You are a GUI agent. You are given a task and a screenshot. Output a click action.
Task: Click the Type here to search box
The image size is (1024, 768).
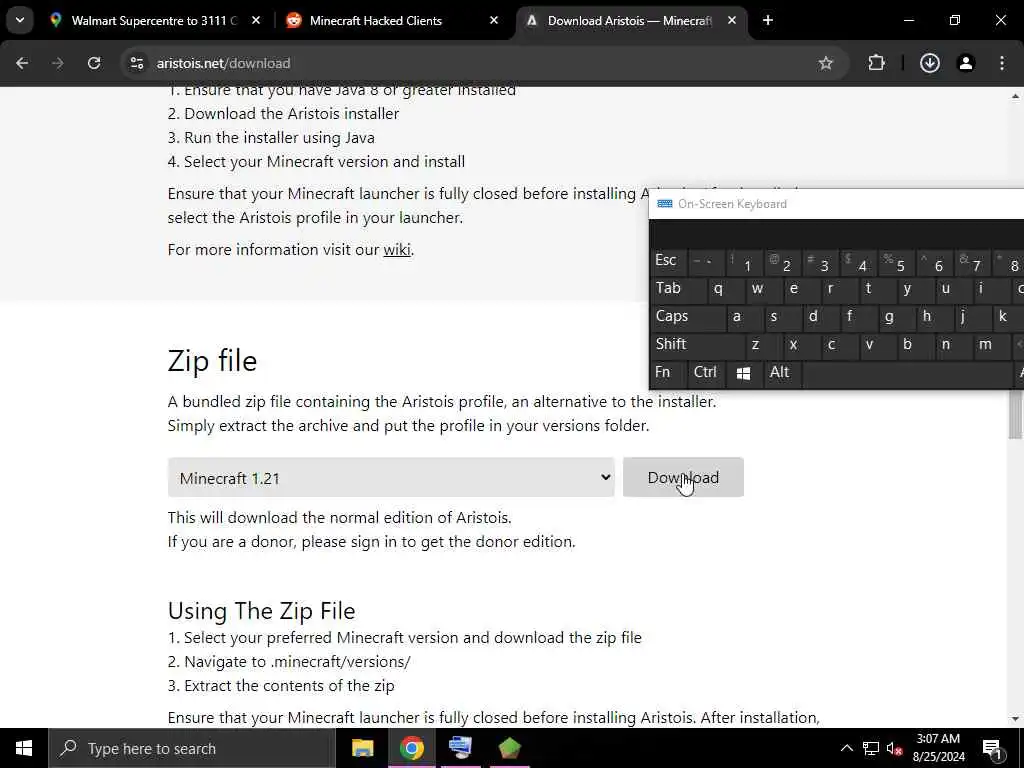[x=192, y=748]
